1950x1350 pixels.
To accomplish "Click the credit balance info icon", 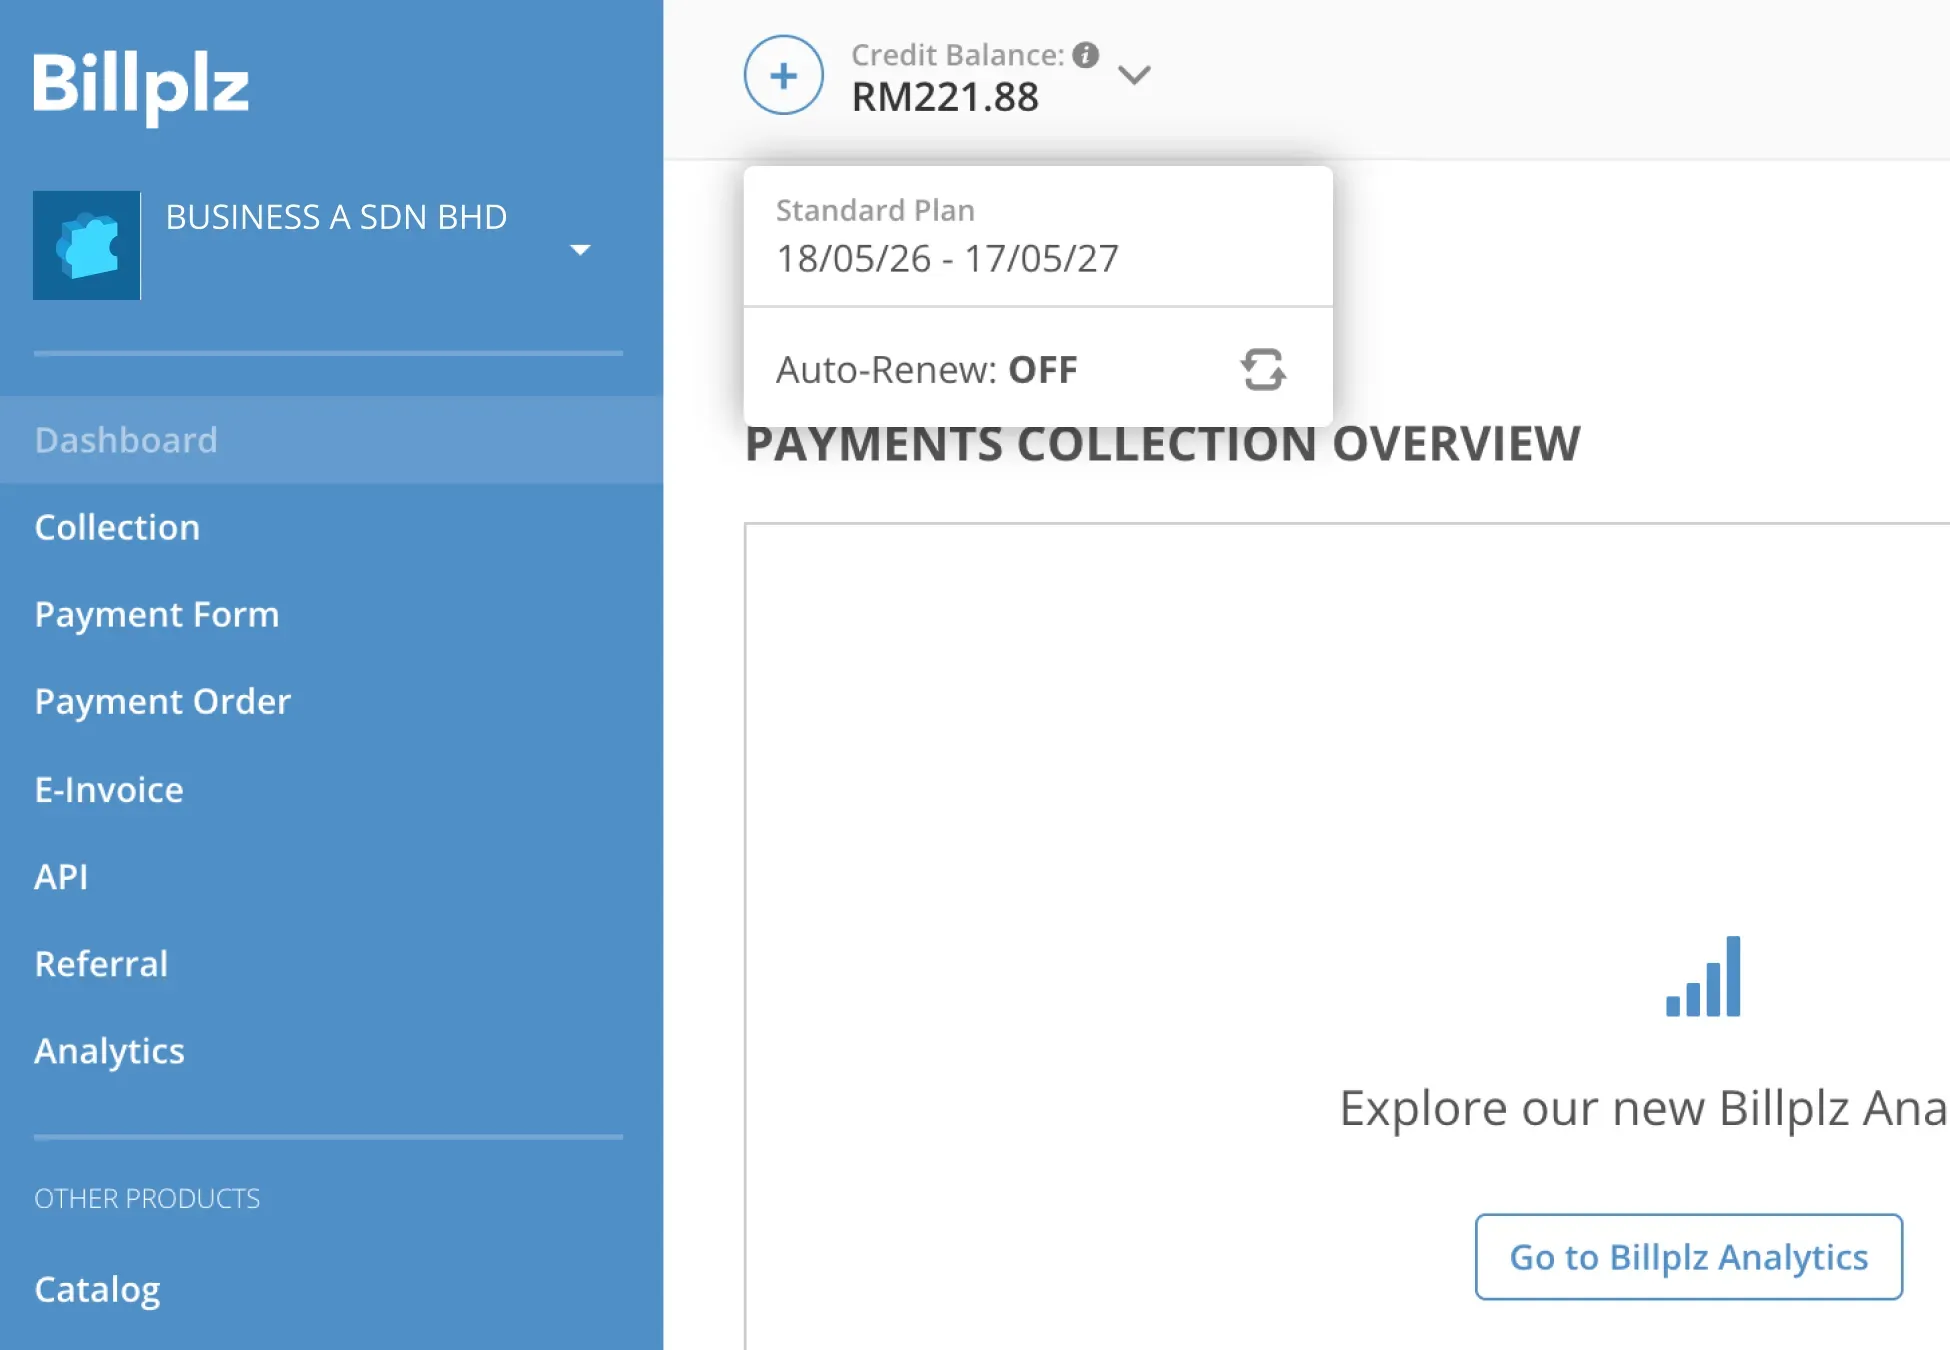I will (x=1085, y=55).
